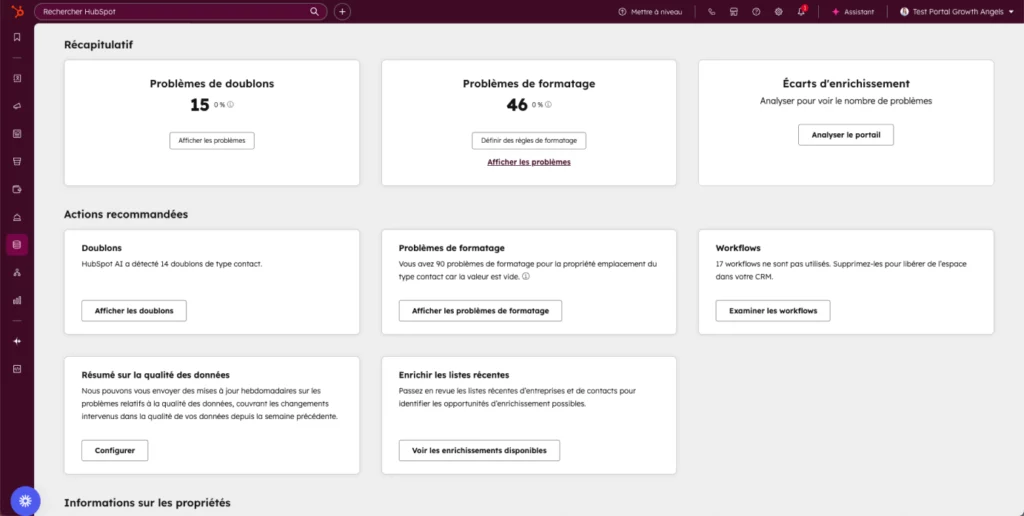Screen dimensions: 1024x516
Task: Open the help question-mark icon
Action: tap(756, 12)
